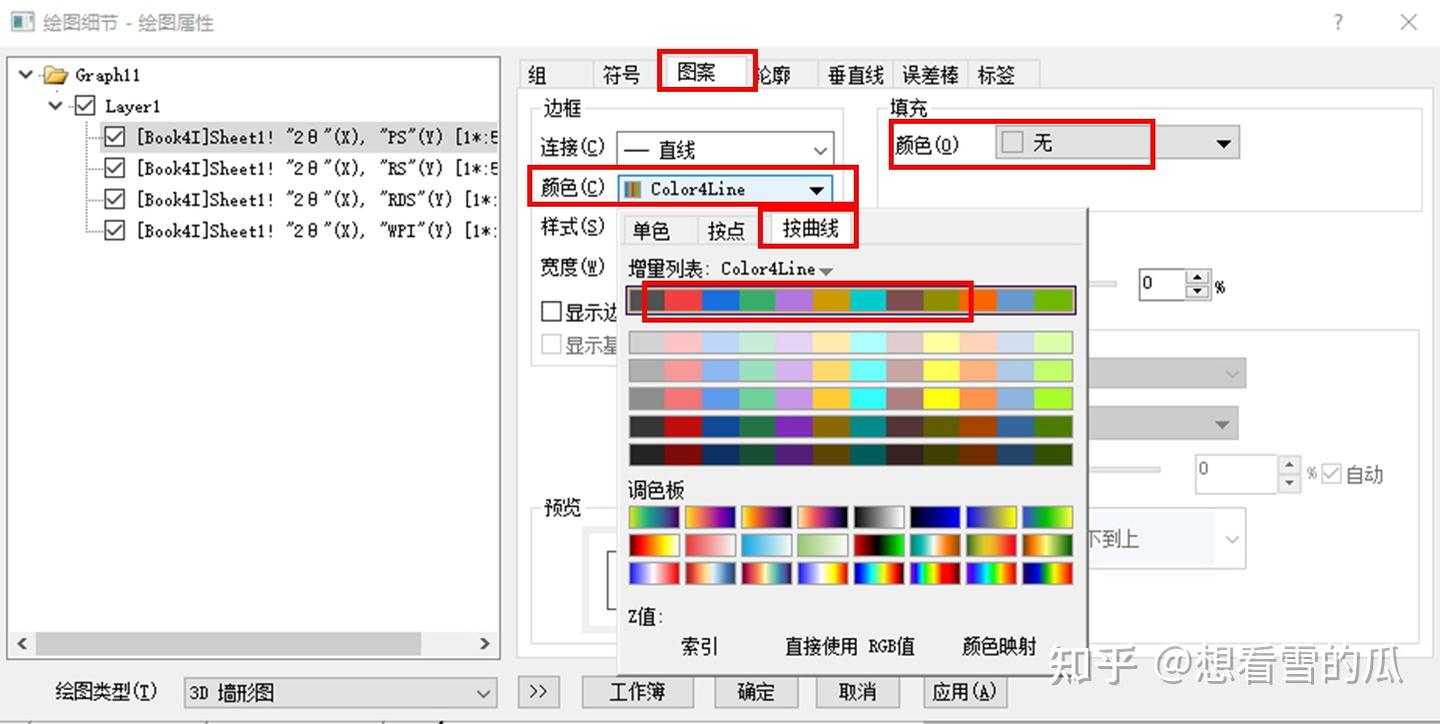The width and height of the screenshot is (1440, 724).
Task: Click the 确定 button
Action: (x=755, y=691)
